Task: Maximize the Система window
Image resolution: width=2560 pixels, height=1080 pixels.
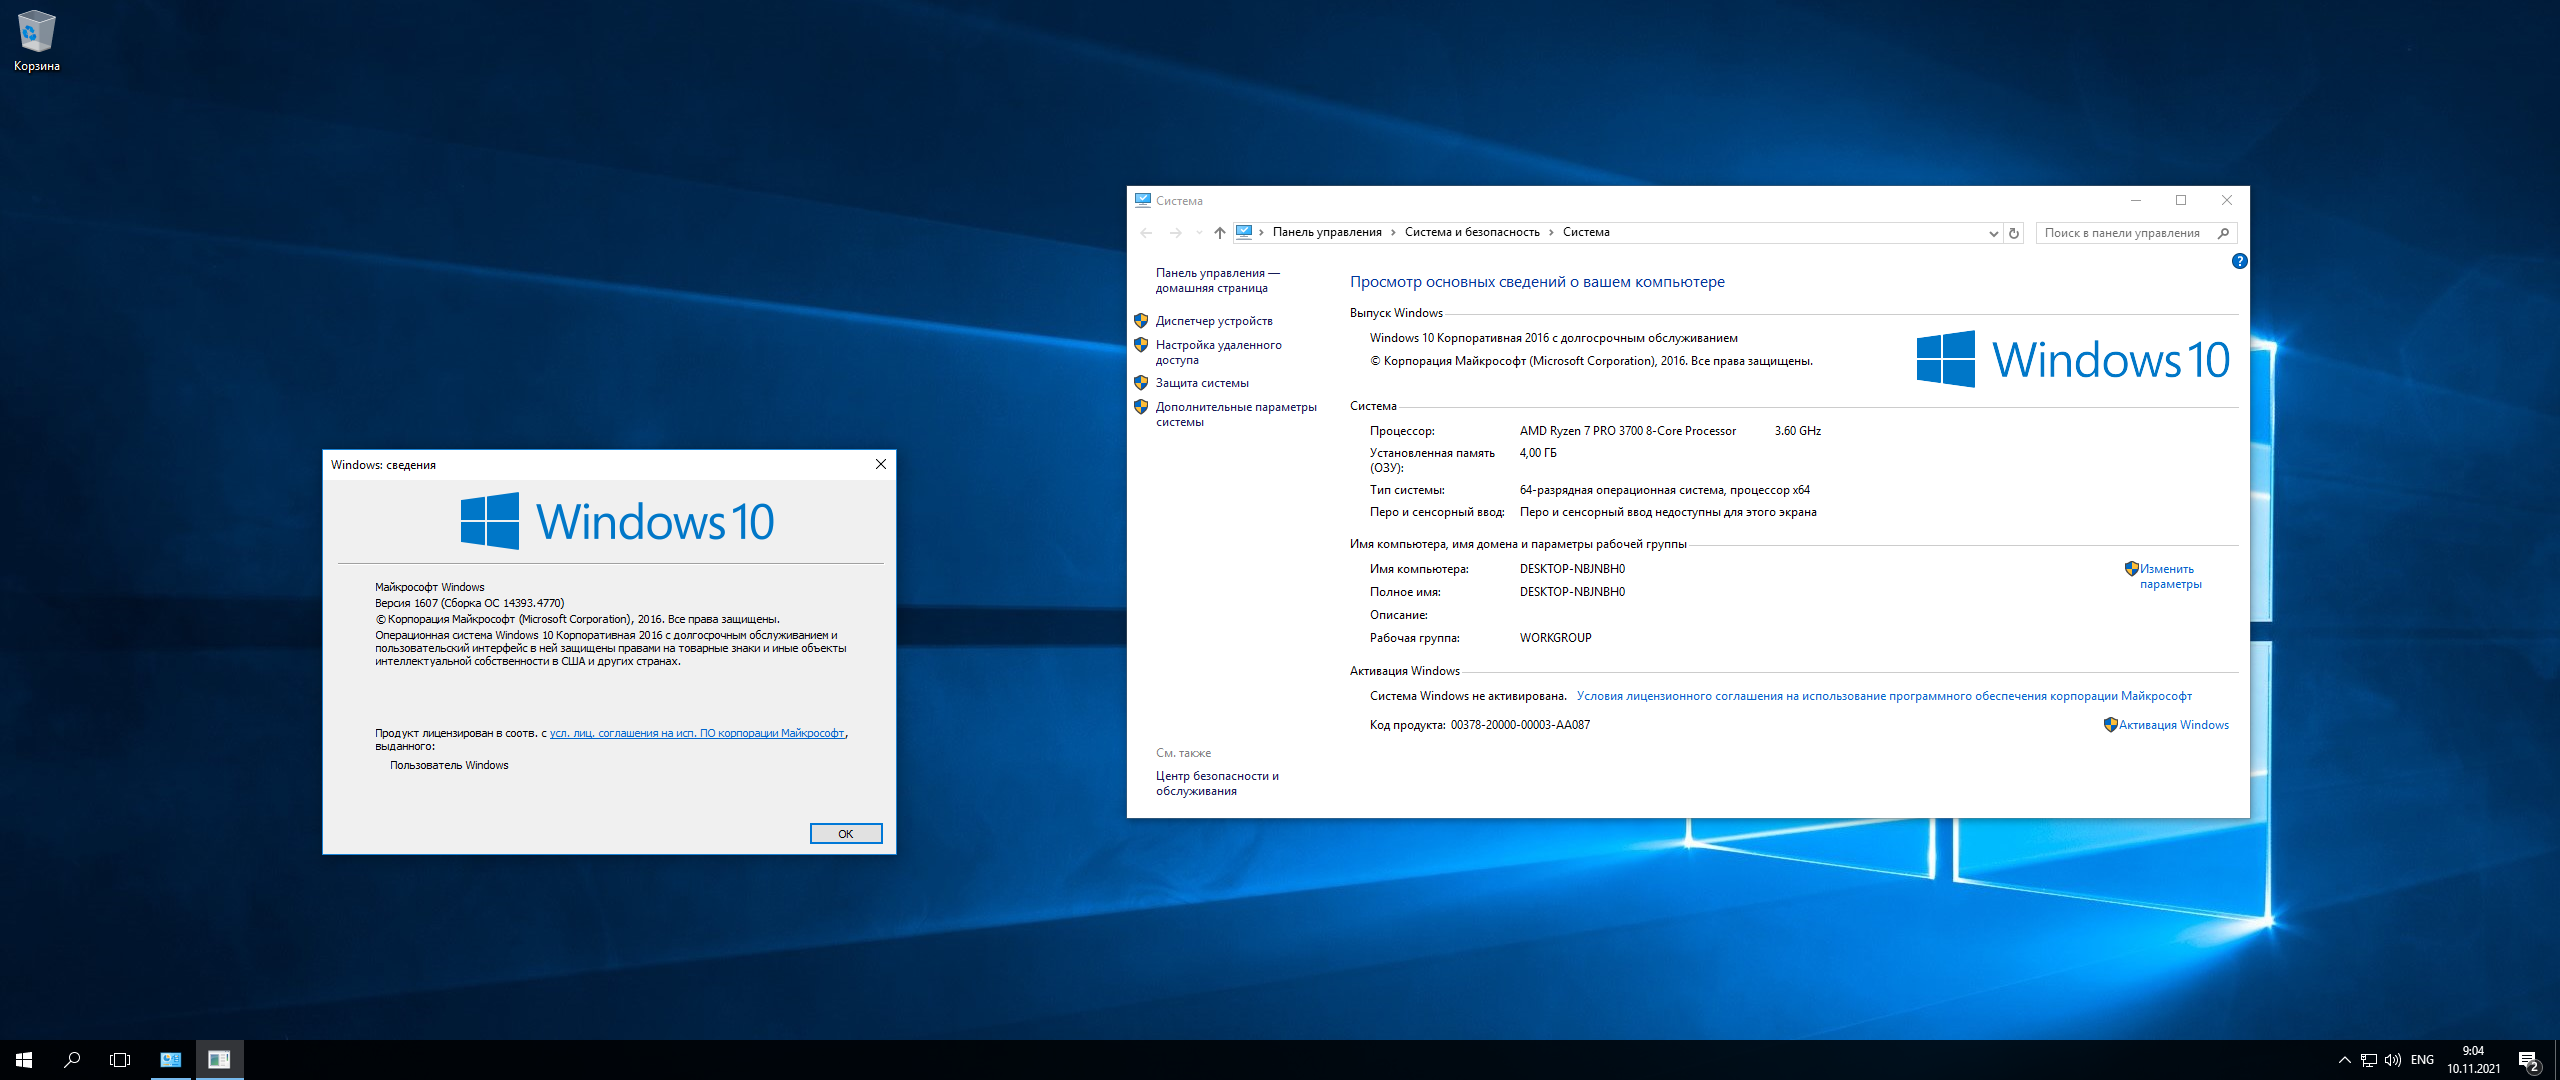Action: [x=2181, y=200]
